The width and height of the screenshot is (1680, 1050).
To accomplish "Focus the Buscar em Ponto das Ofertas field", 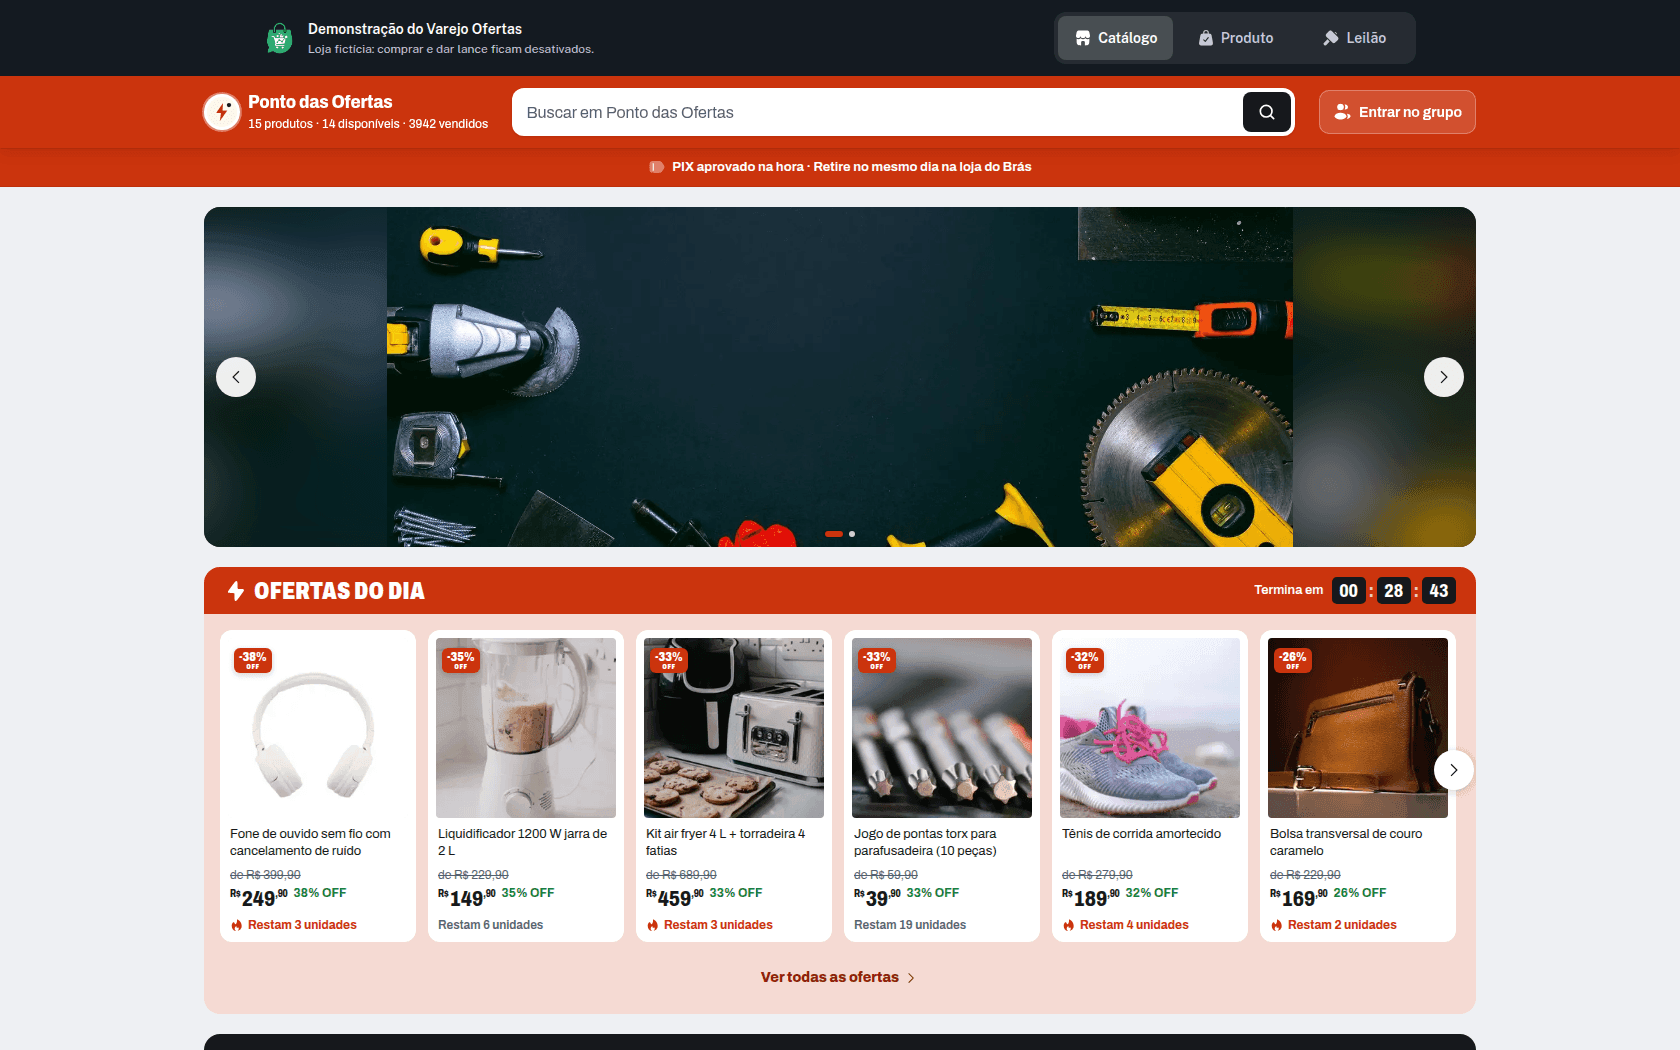I will tap(878, 112).
